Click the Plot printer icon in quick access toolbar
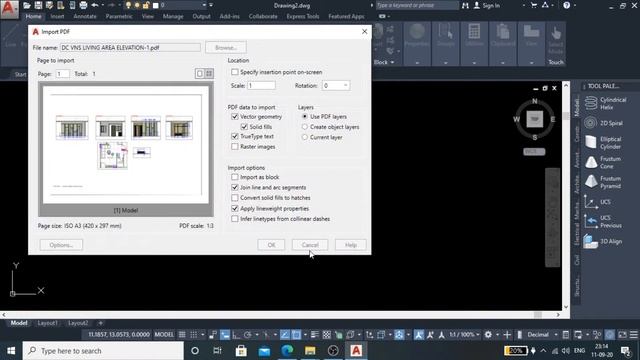 [x=83, y=5]
